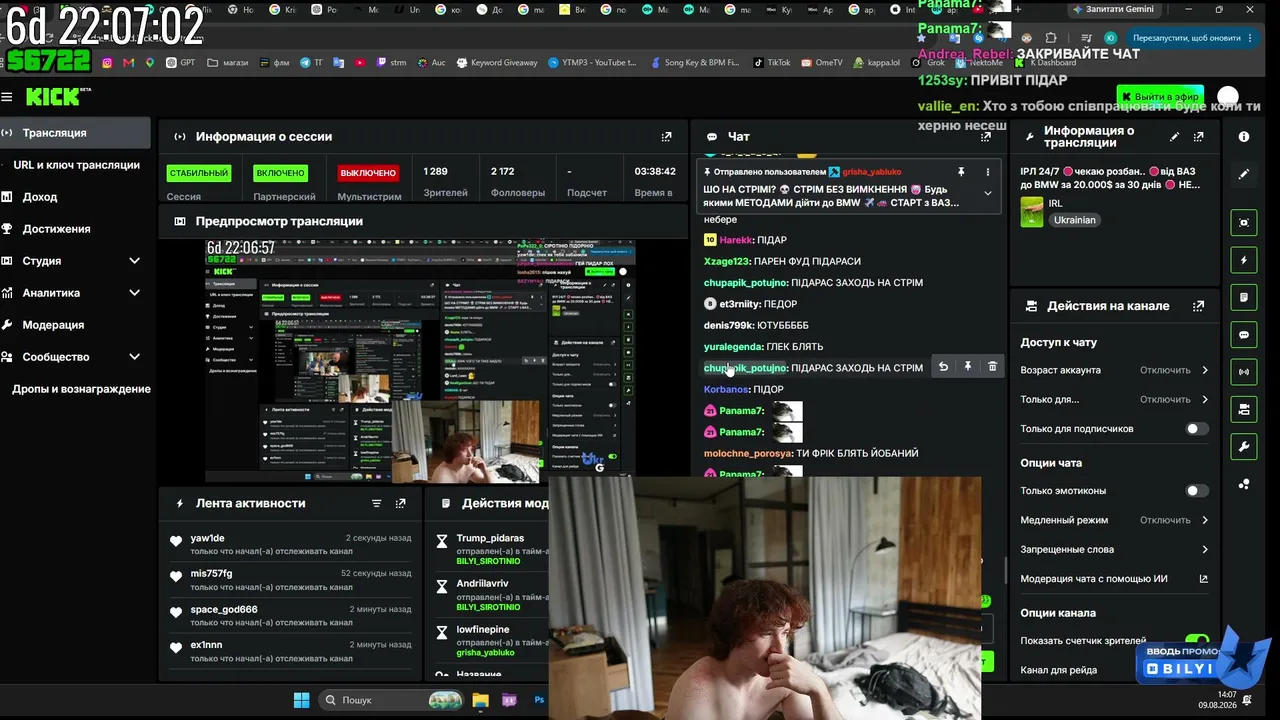This screenshot has width=1280, height=720.
Task: Pop out the Информация о сессии panel
Action: point(667,137)
